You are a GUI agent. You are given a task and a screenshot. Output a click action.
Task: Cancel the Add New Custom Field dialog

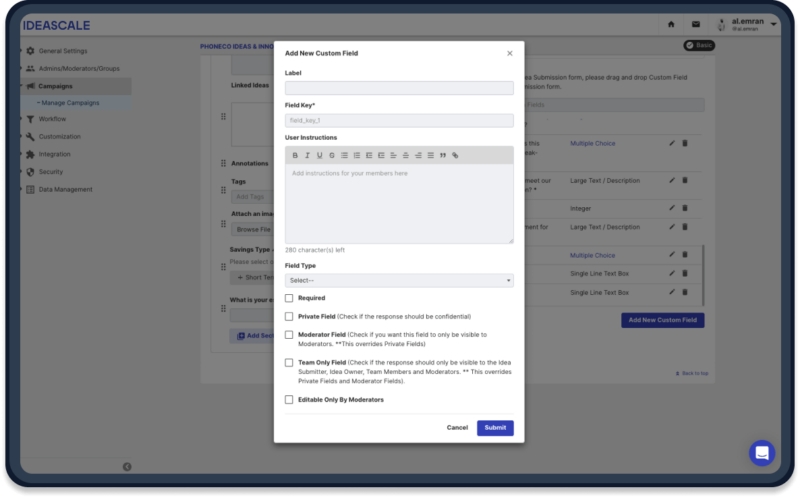457,428
